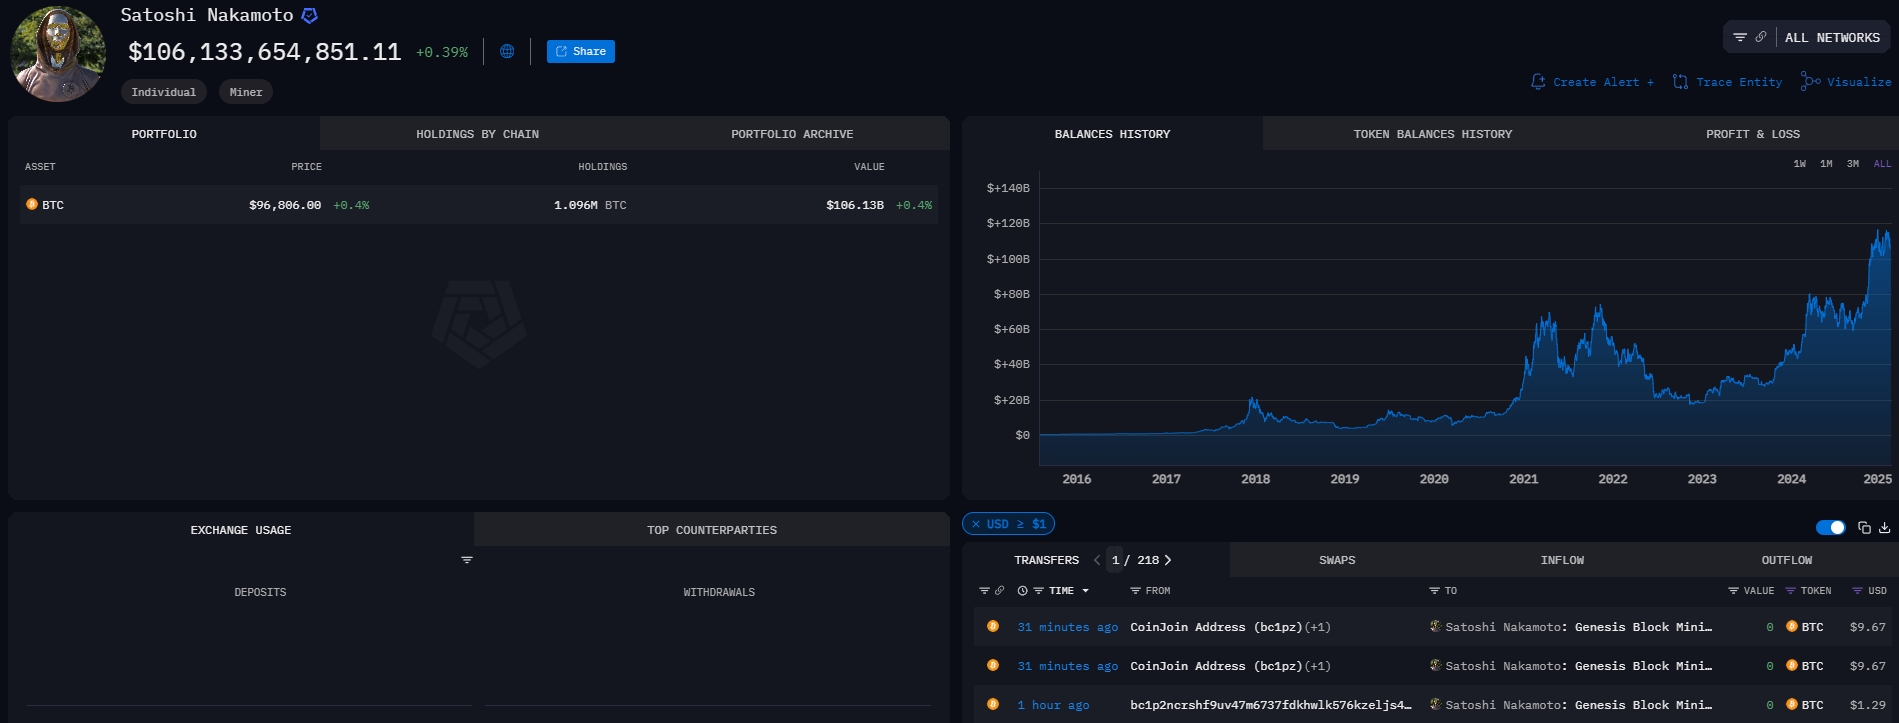The image size is (1899, 723).
Task: Go to next transfers page arrow
Action: (x=1167, y=560)
